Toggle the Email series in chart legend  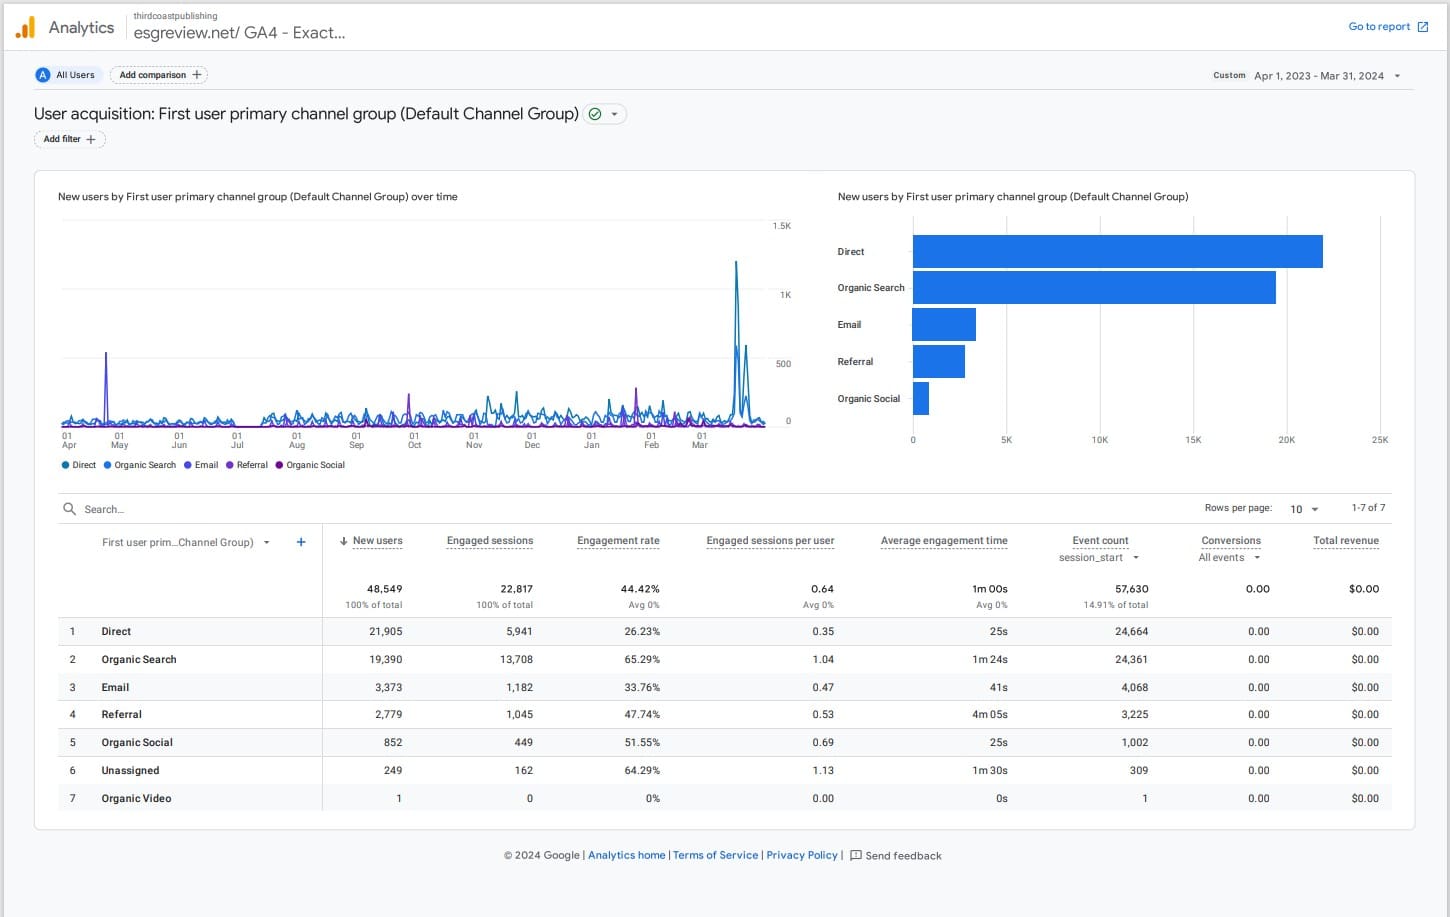[x=201, y=465]
